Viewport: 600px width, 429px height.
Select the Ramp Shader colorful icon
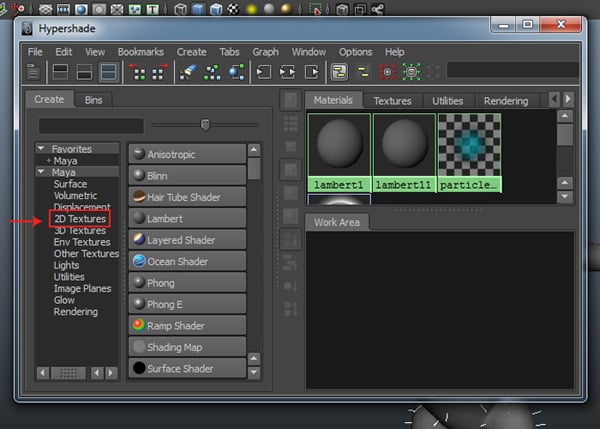coord(139,325)
